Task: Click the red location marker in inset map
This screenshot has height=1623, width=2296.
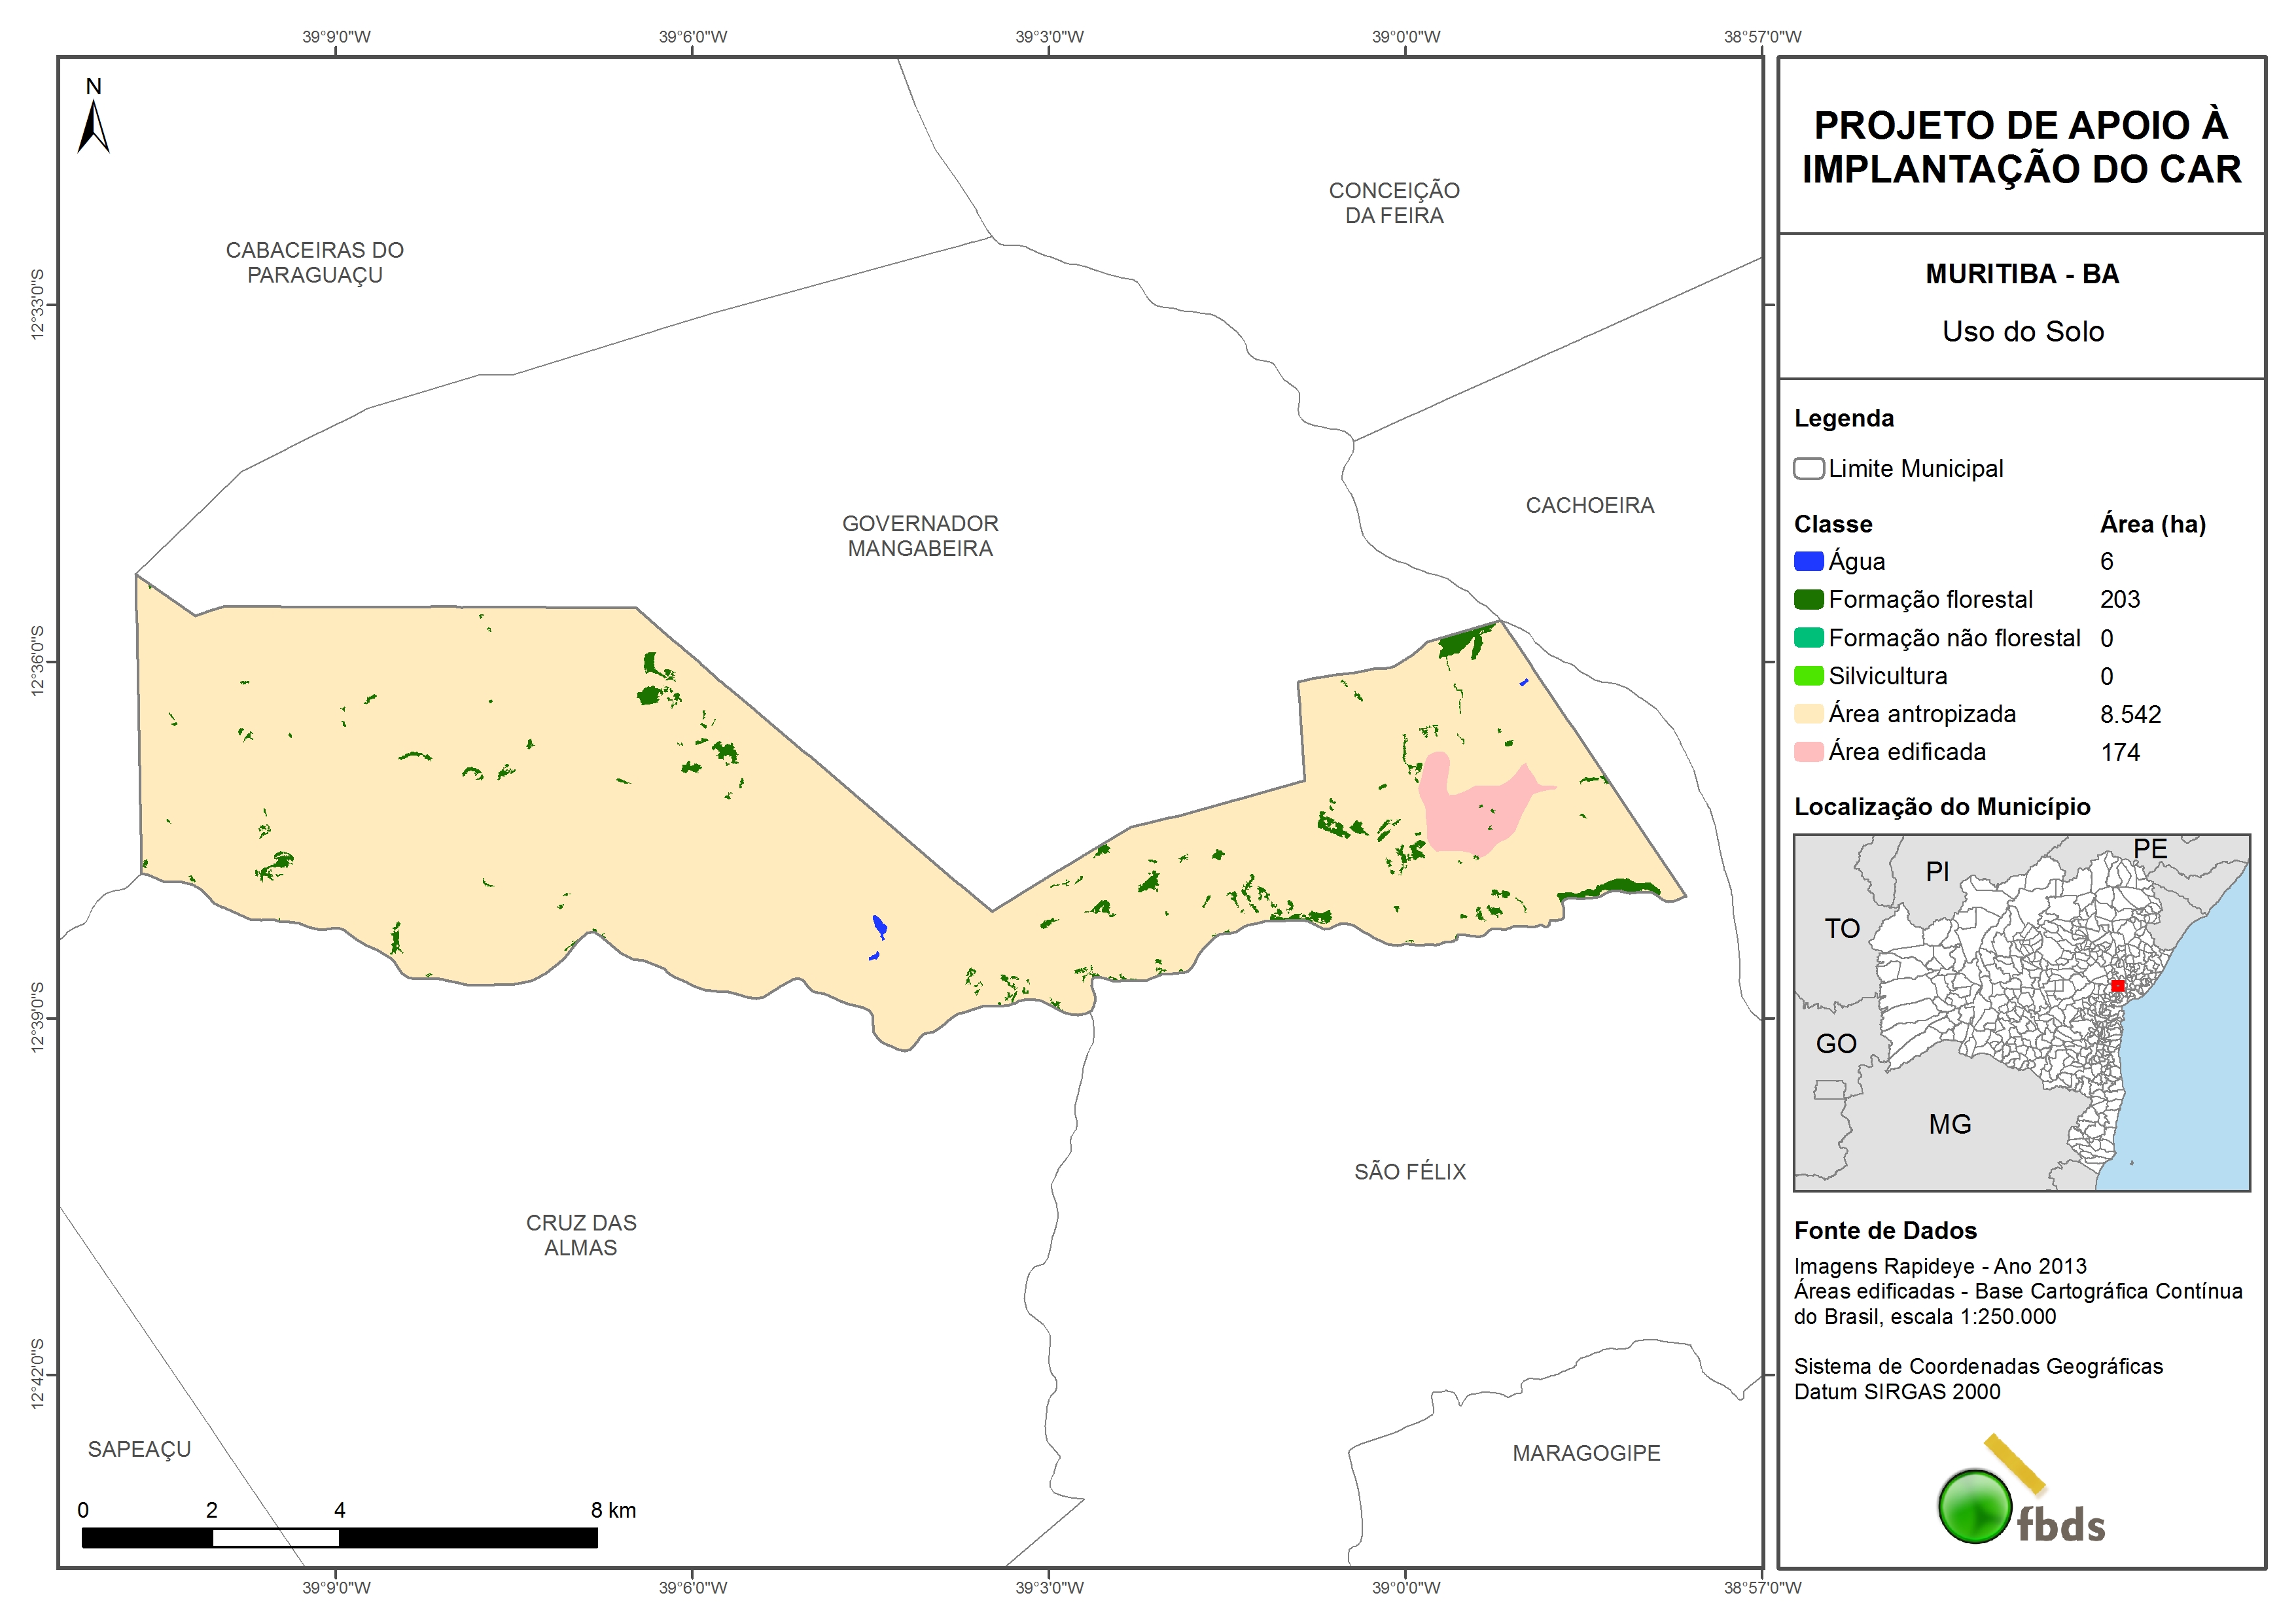Action: pos(2117,985)
